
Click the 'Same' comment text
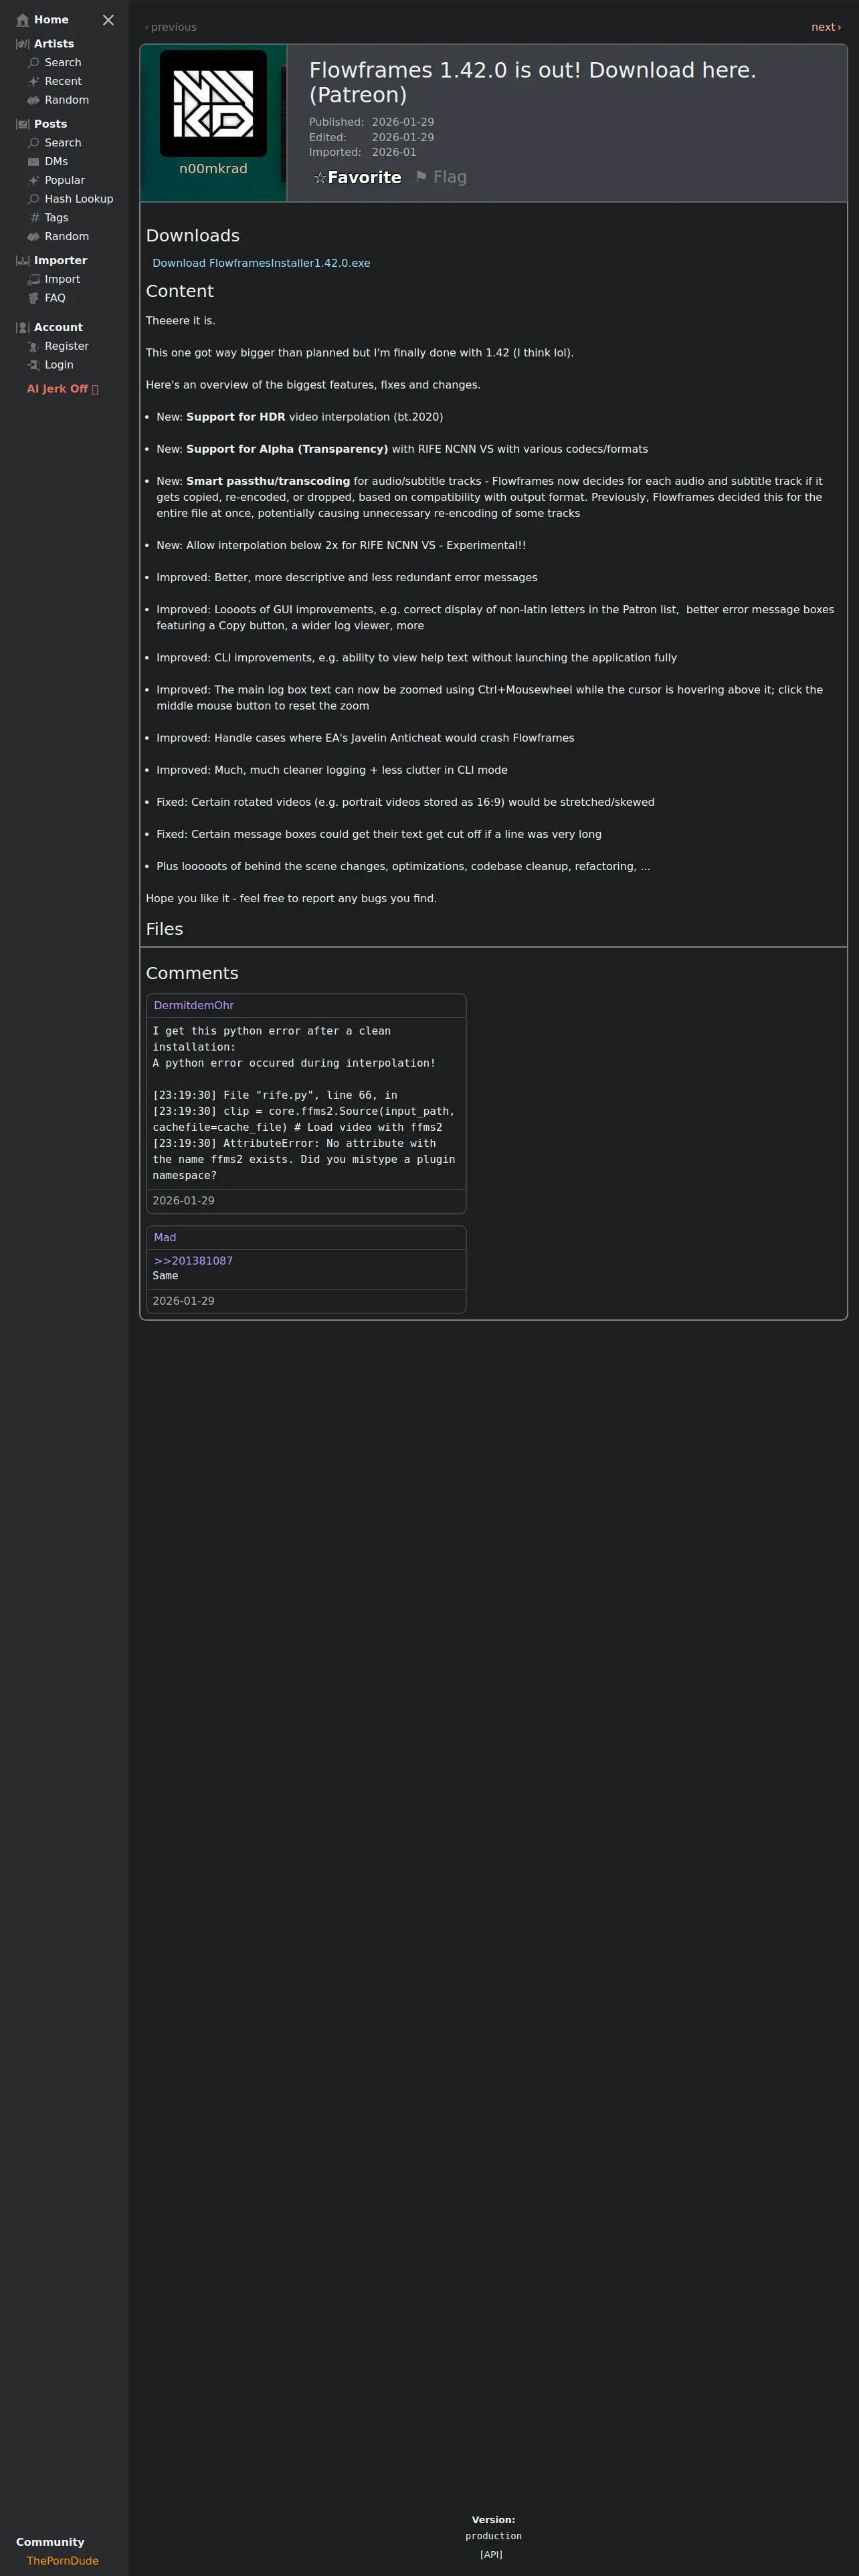click(x=165, y=1276)
